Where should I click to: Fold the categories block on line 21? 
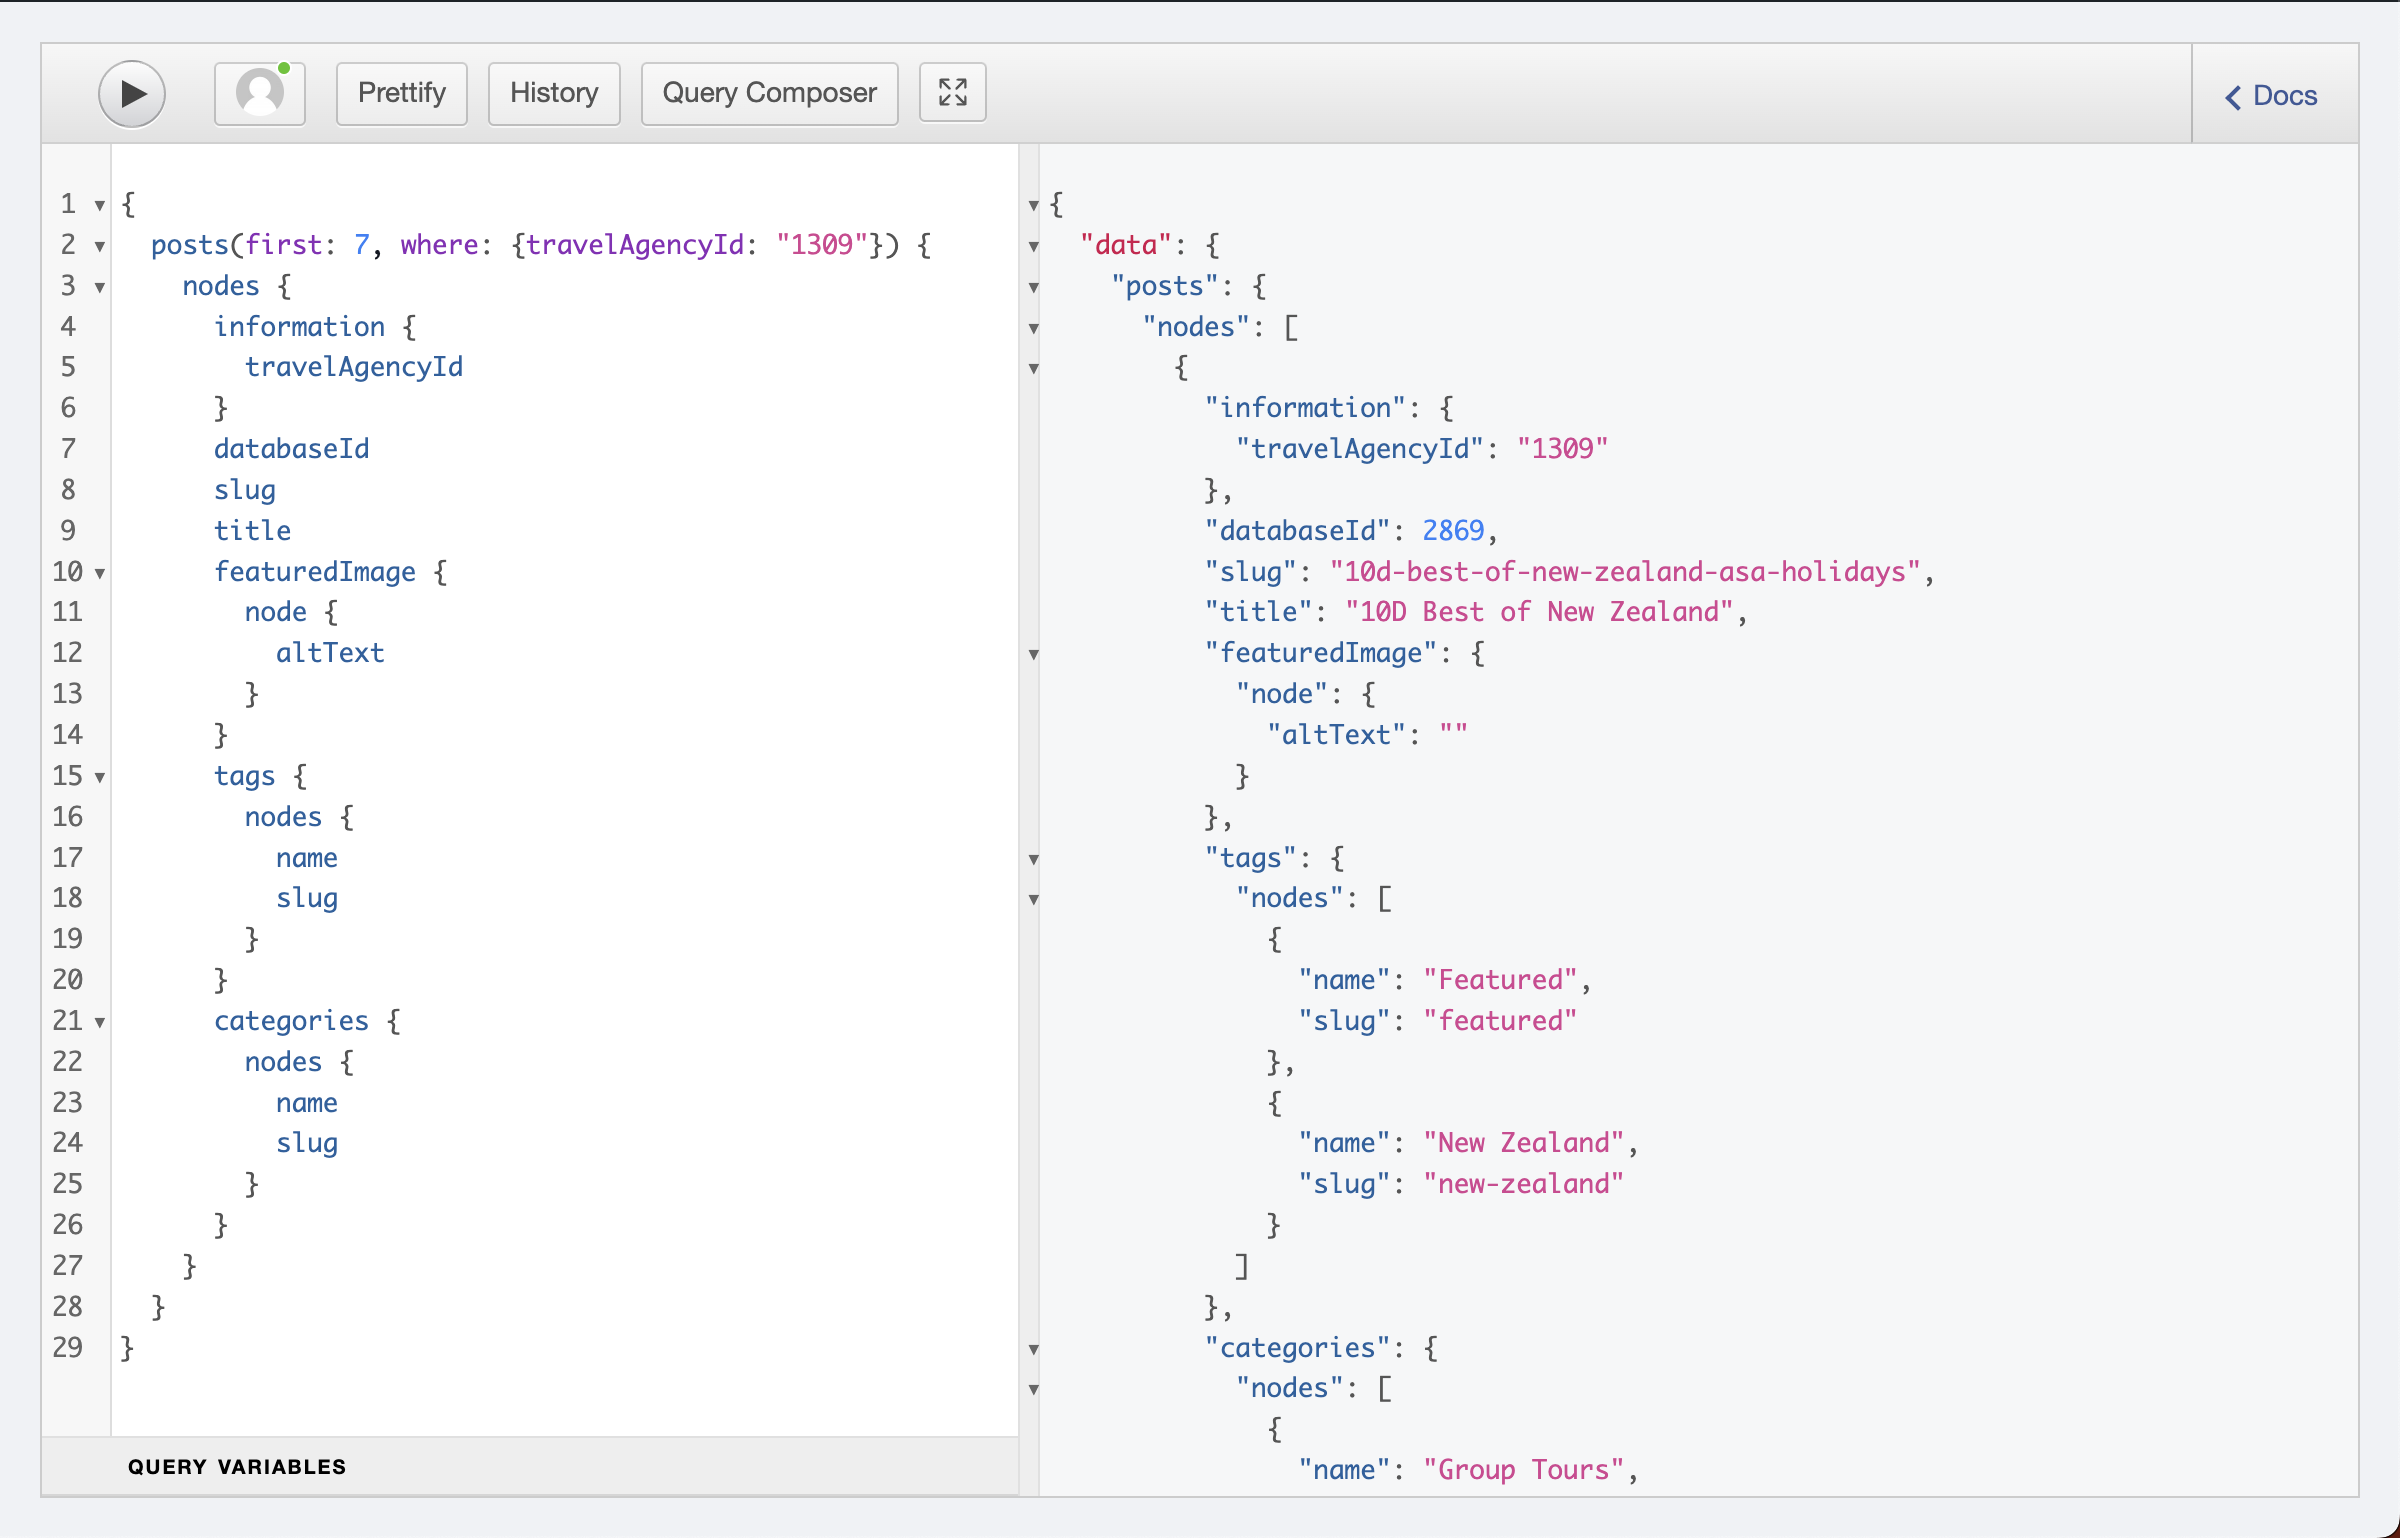[x=99, y=1023]
